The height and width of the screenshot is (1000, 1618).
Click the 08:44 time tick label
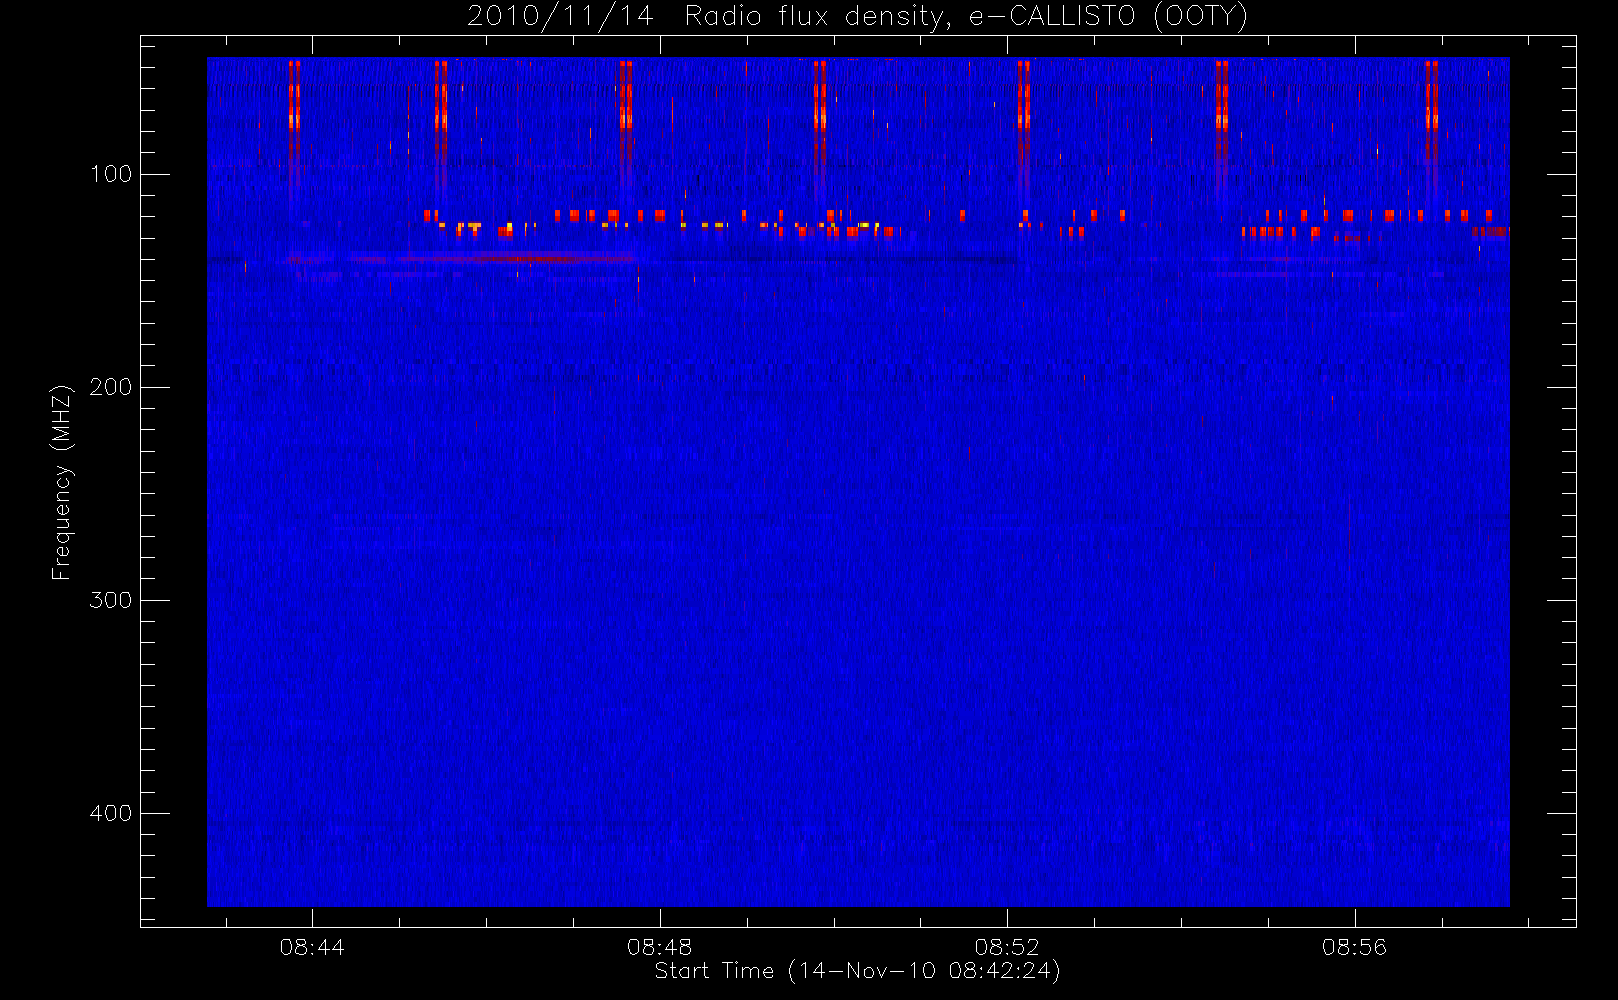pos(312,947)
